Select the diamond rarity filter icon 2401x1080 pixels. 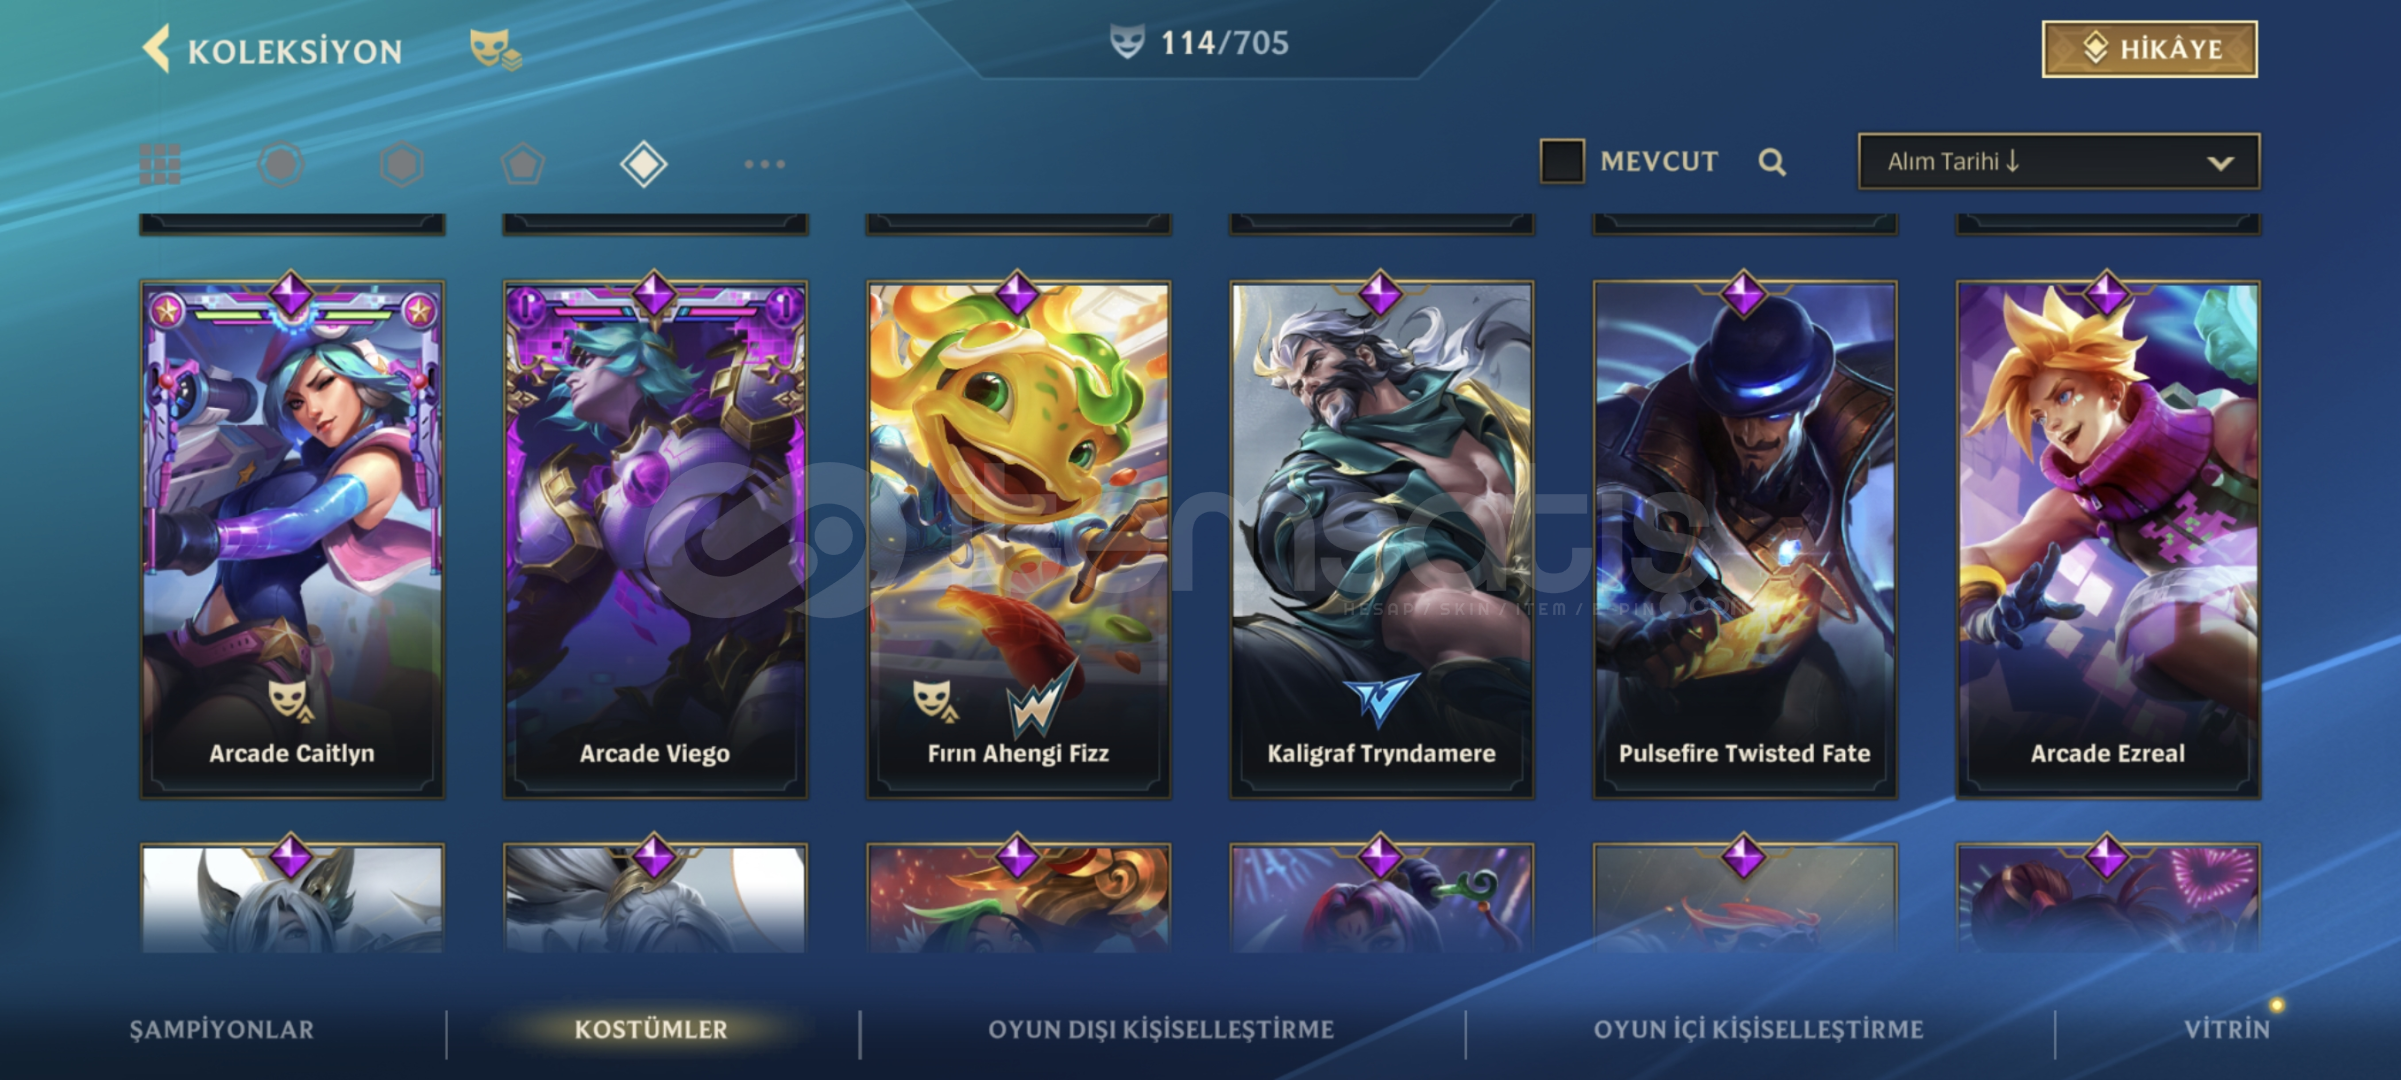point(643,164)
